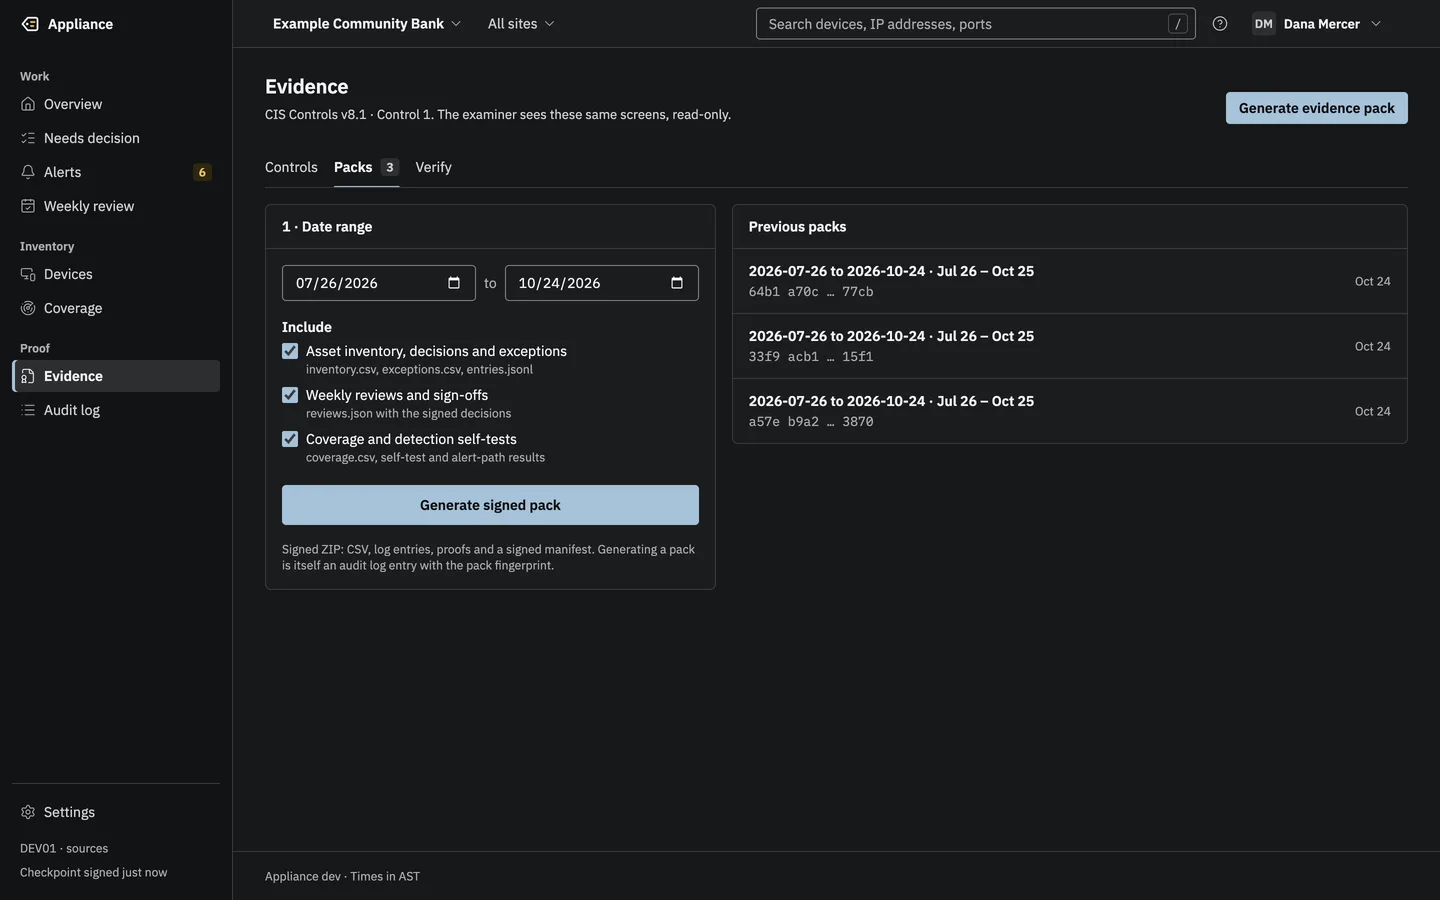The height and width of the screenshot is (900, 1440).
Task: Expand Example Community Bank dropdown
Action: tap(367, 24)
